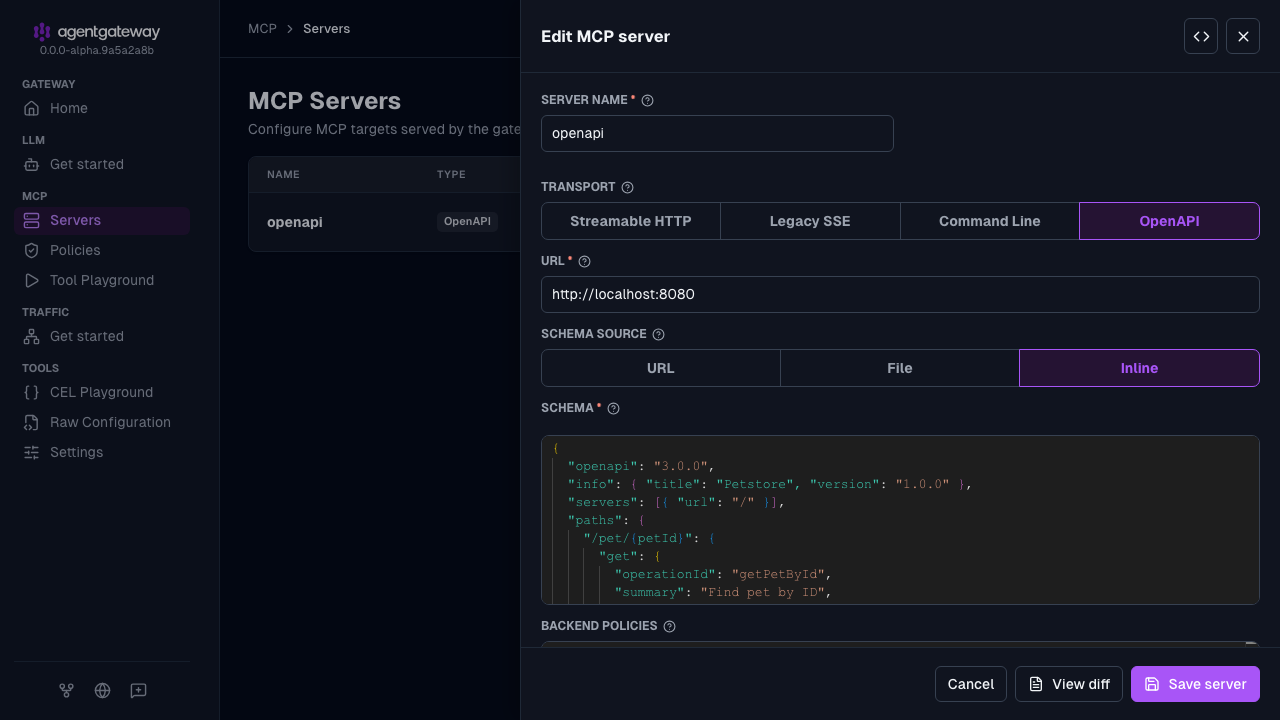Open the Tool Playground play icon
Image resolution: width=1280 pixels, height=720 pixels.
32,280
